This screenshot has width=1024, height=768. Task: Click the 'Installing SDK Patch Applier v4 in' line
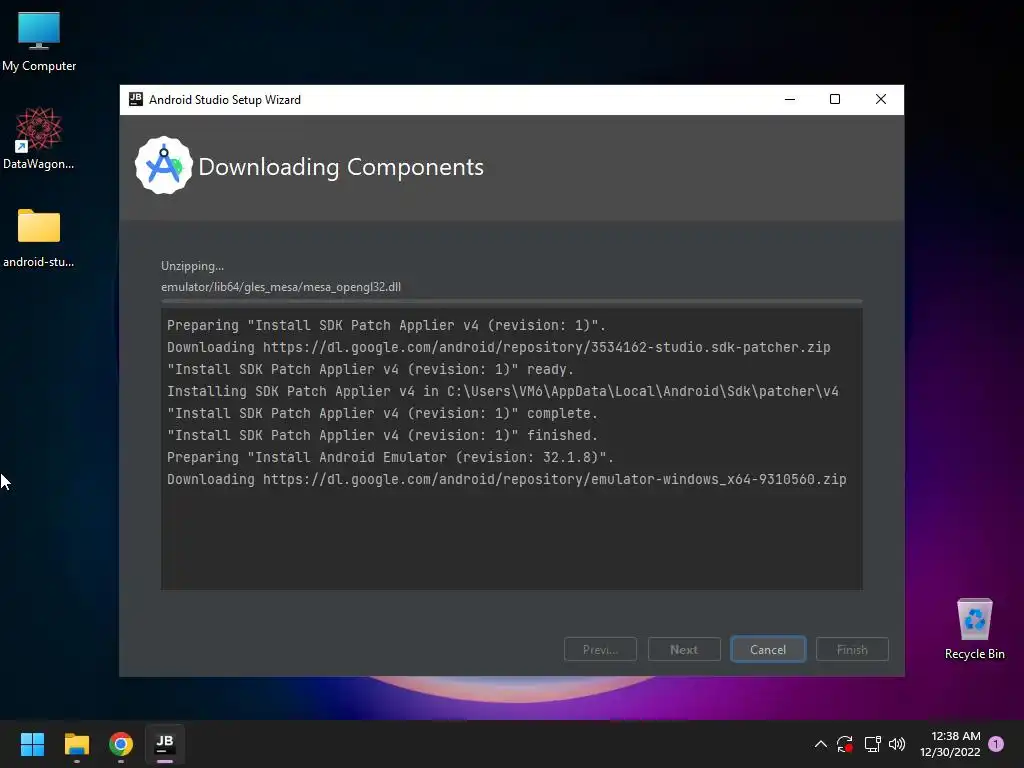(x=502, y=392)
